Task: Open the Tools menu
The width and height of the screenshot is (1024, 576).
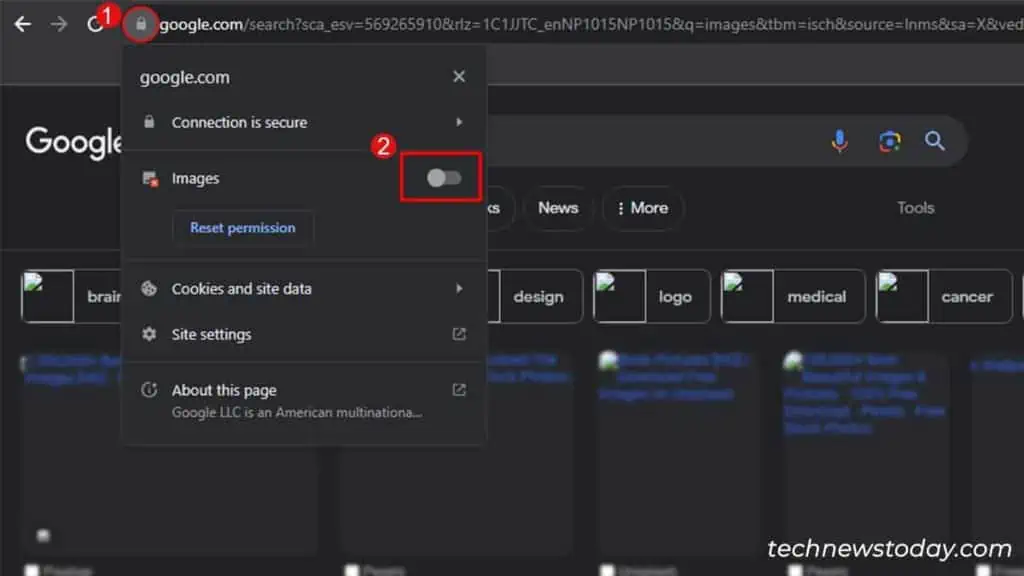Action: [x=915, y=207]
